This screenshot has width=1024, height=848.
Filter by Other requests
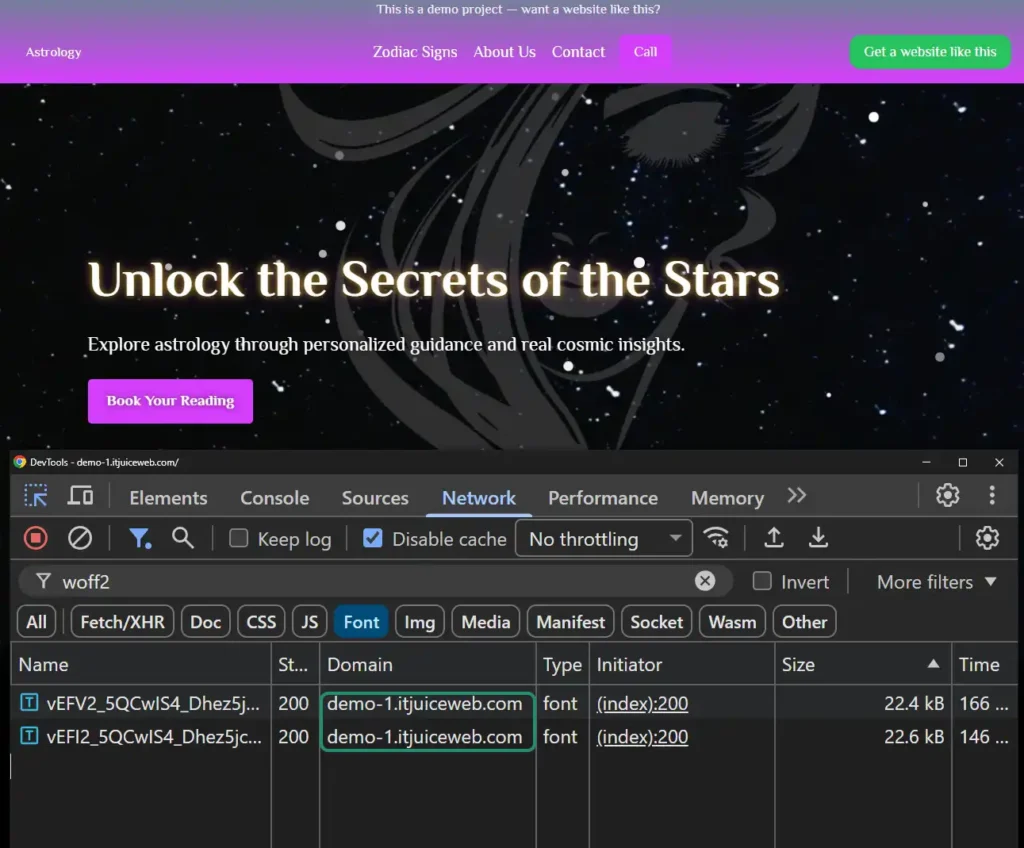click(805, 622)
